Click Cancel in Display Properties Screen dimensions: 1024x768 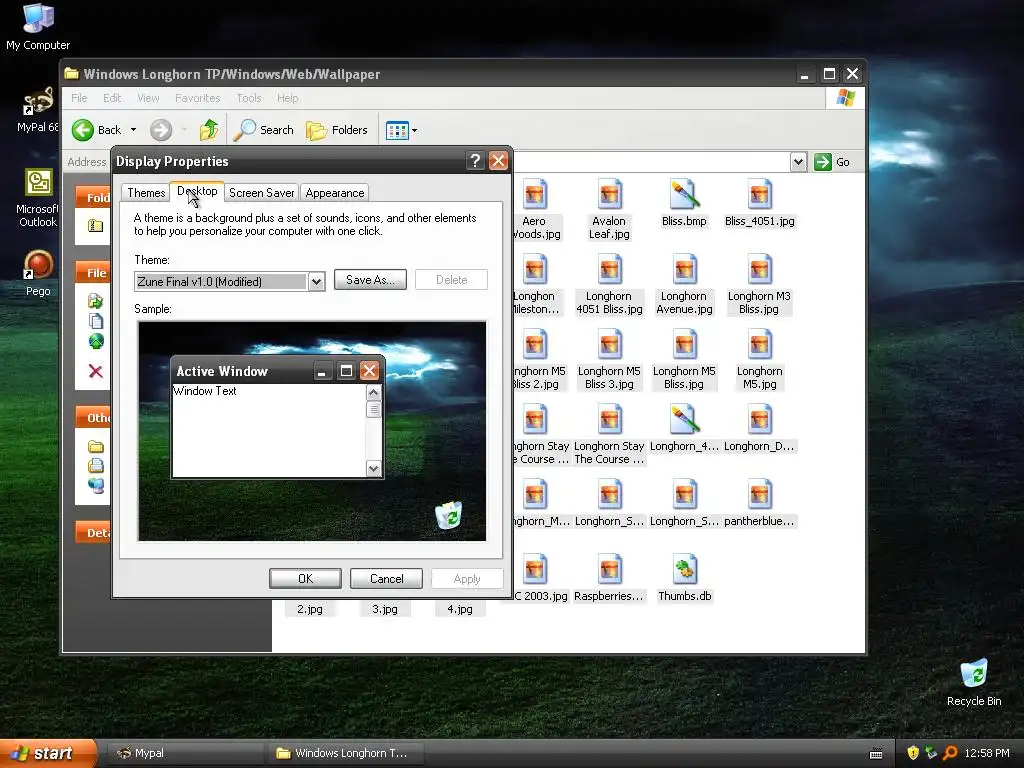386,579
